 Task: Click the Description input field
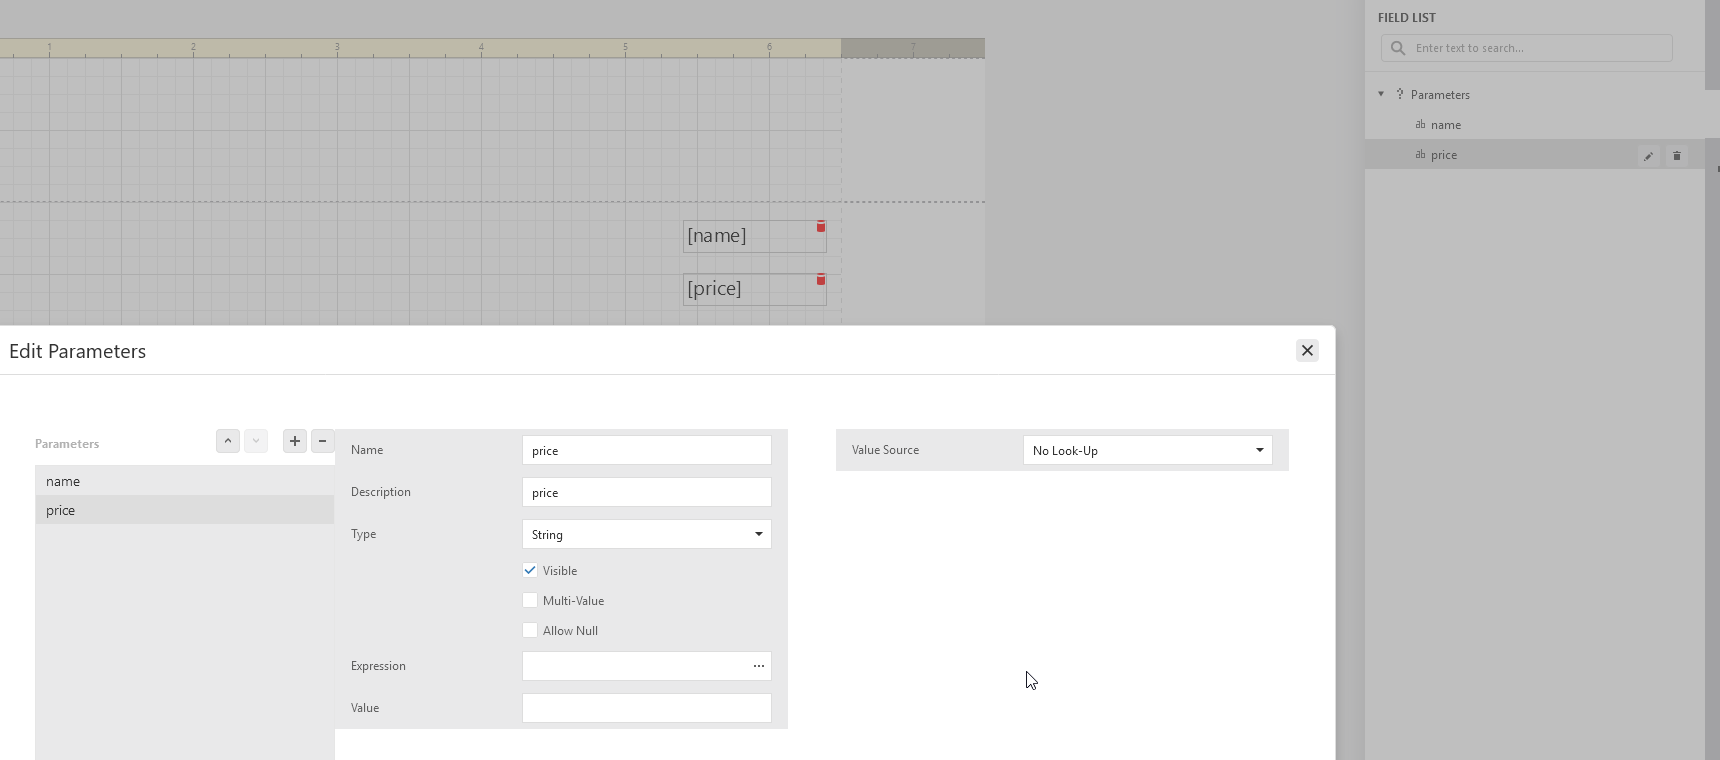pos(647,492)
